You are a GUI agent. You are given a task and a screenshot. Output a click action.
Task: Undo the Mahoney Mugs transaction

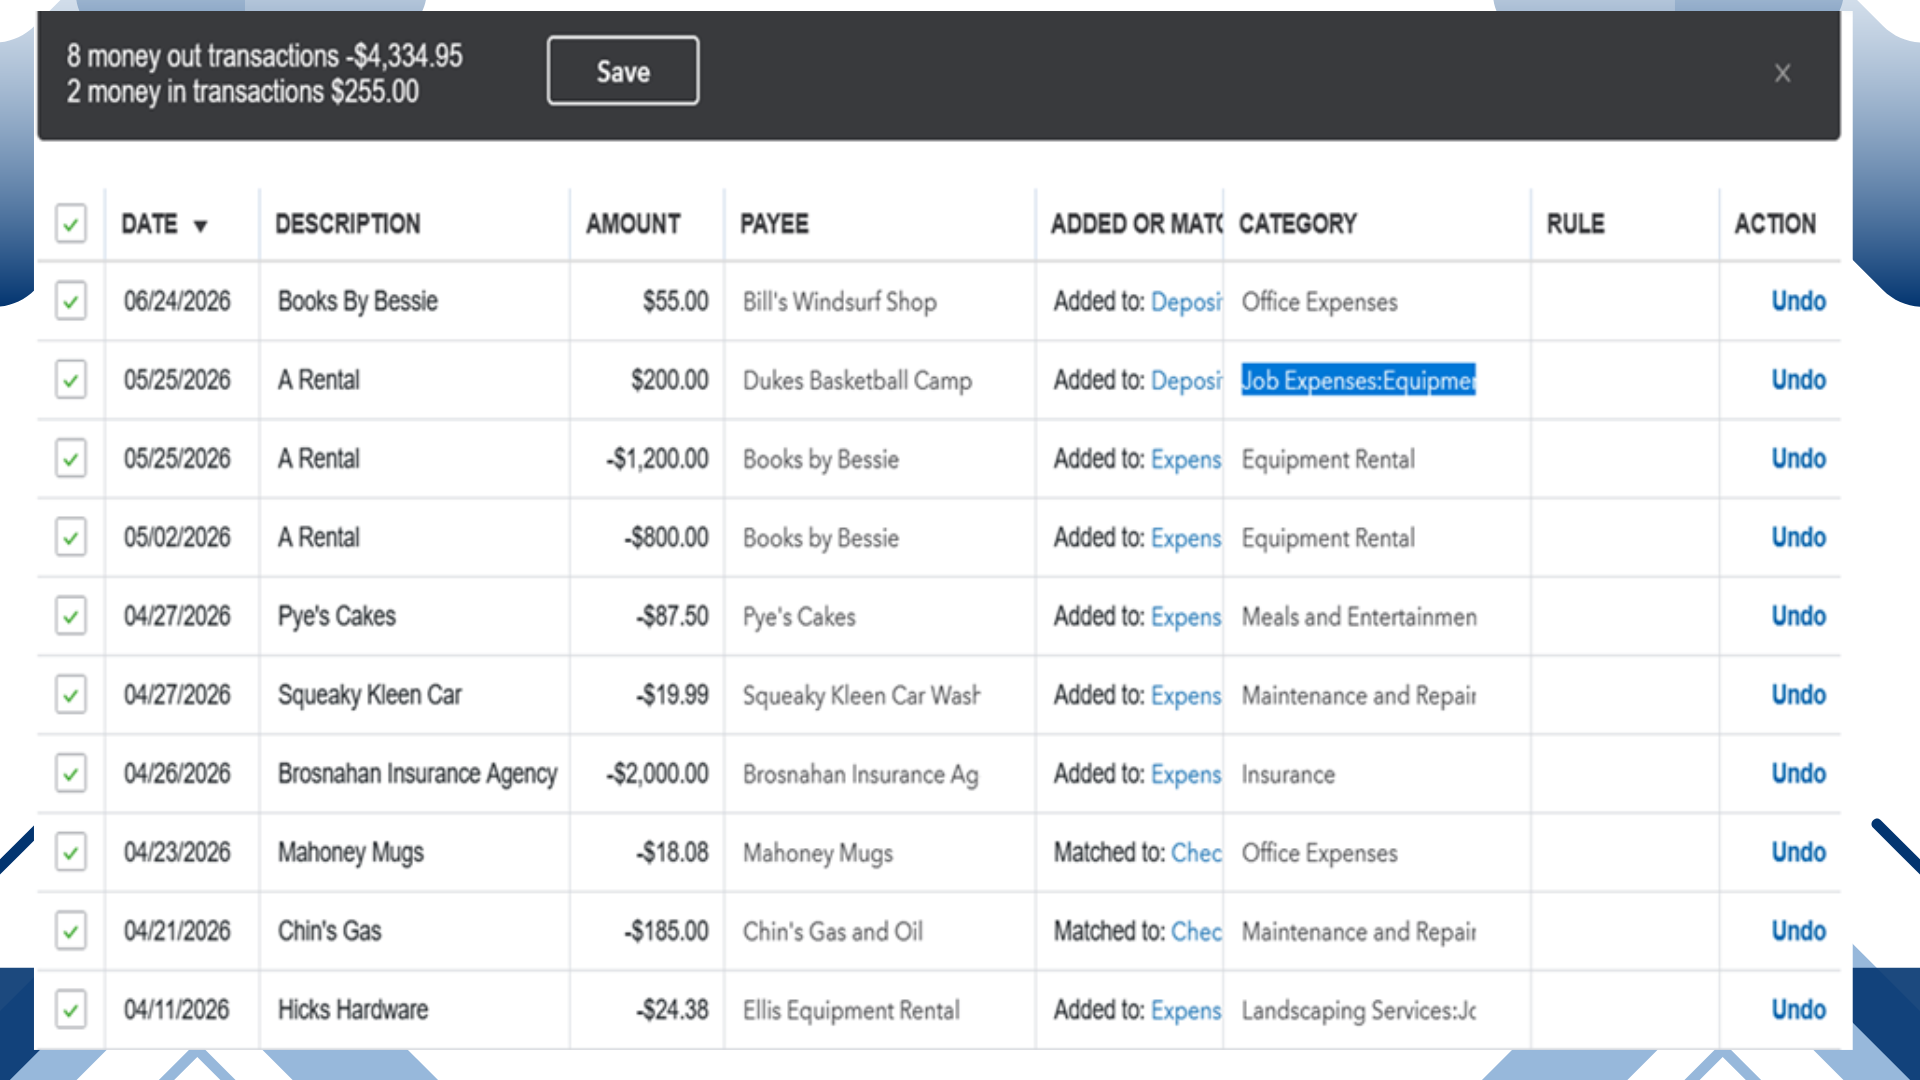(1798, 852)
